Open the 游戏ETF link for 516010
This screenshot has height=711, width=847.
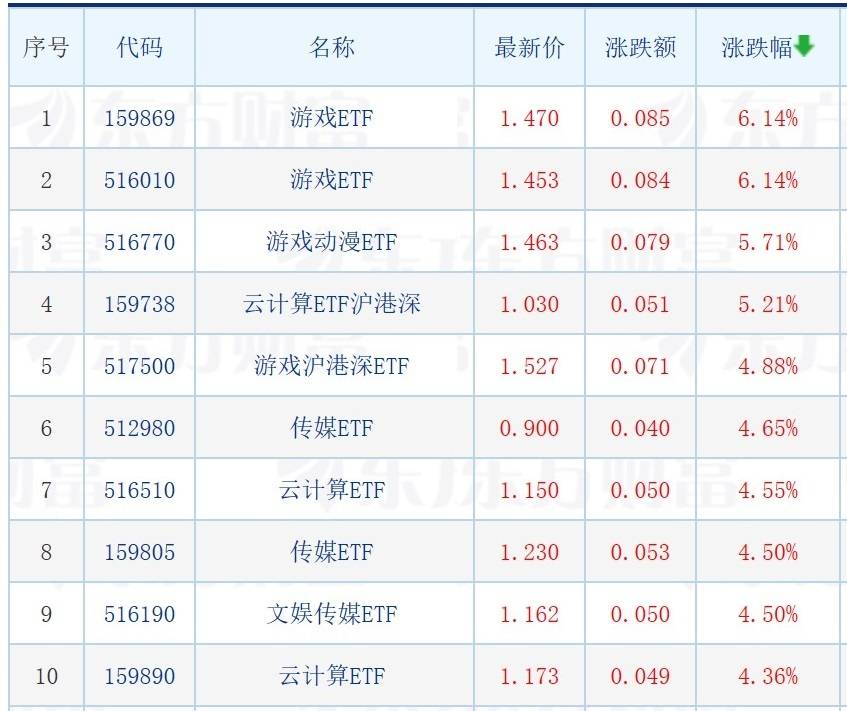[332, 180]
